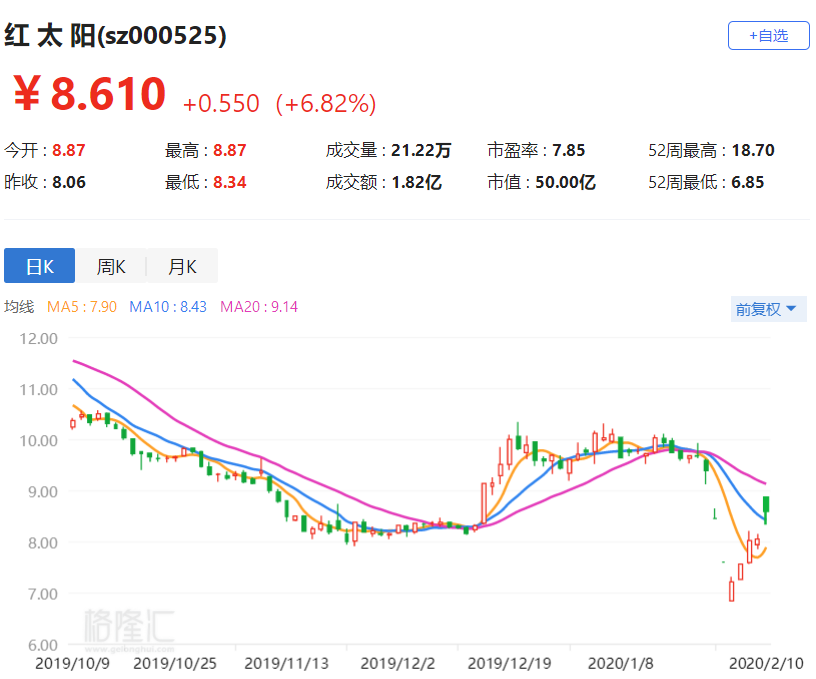
Task: Click the 市盈率 P/E value 7.85
Action: pyautogui.click(x=568, y=150)
